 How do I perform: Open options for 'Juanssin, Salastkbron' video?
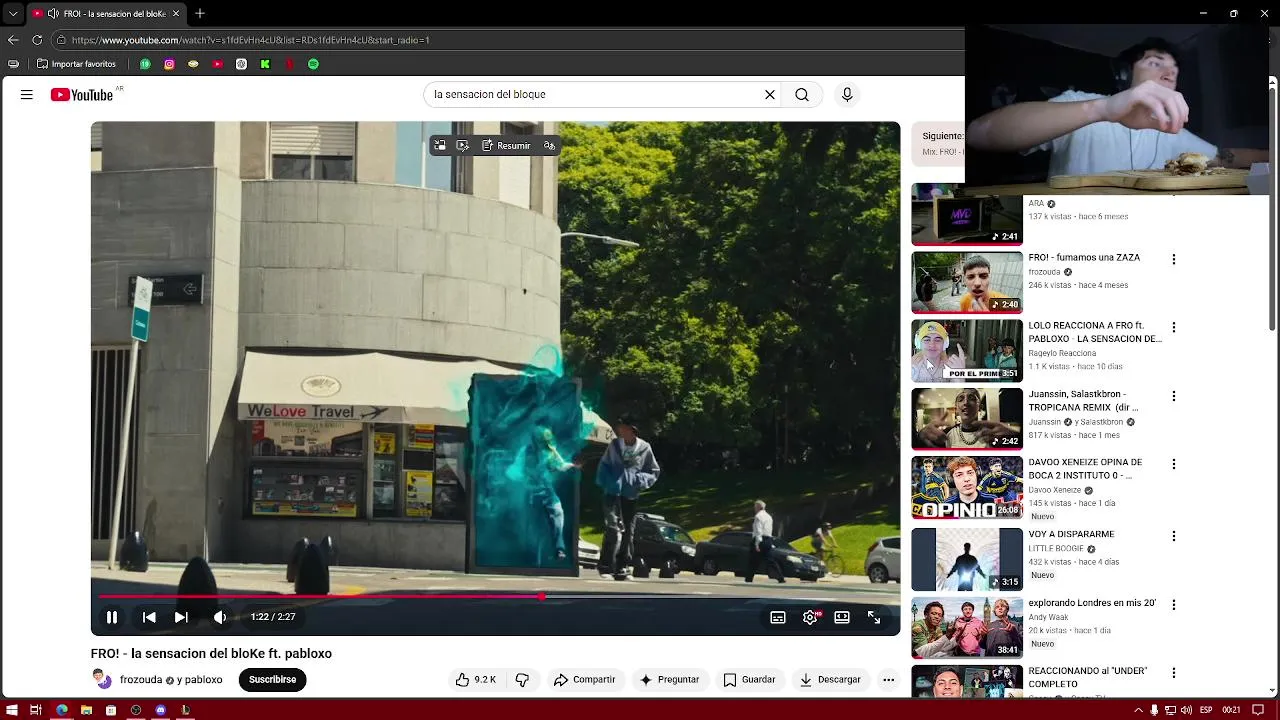point(1174,396)
